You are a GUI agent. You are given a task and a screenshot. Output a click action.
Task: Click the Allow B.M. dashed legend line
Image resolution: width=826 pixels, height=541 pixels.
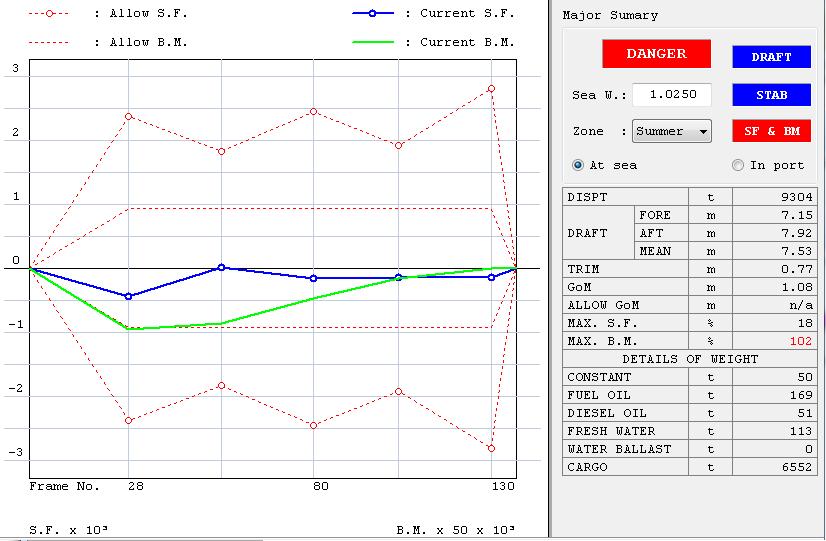tap(49, 43)
